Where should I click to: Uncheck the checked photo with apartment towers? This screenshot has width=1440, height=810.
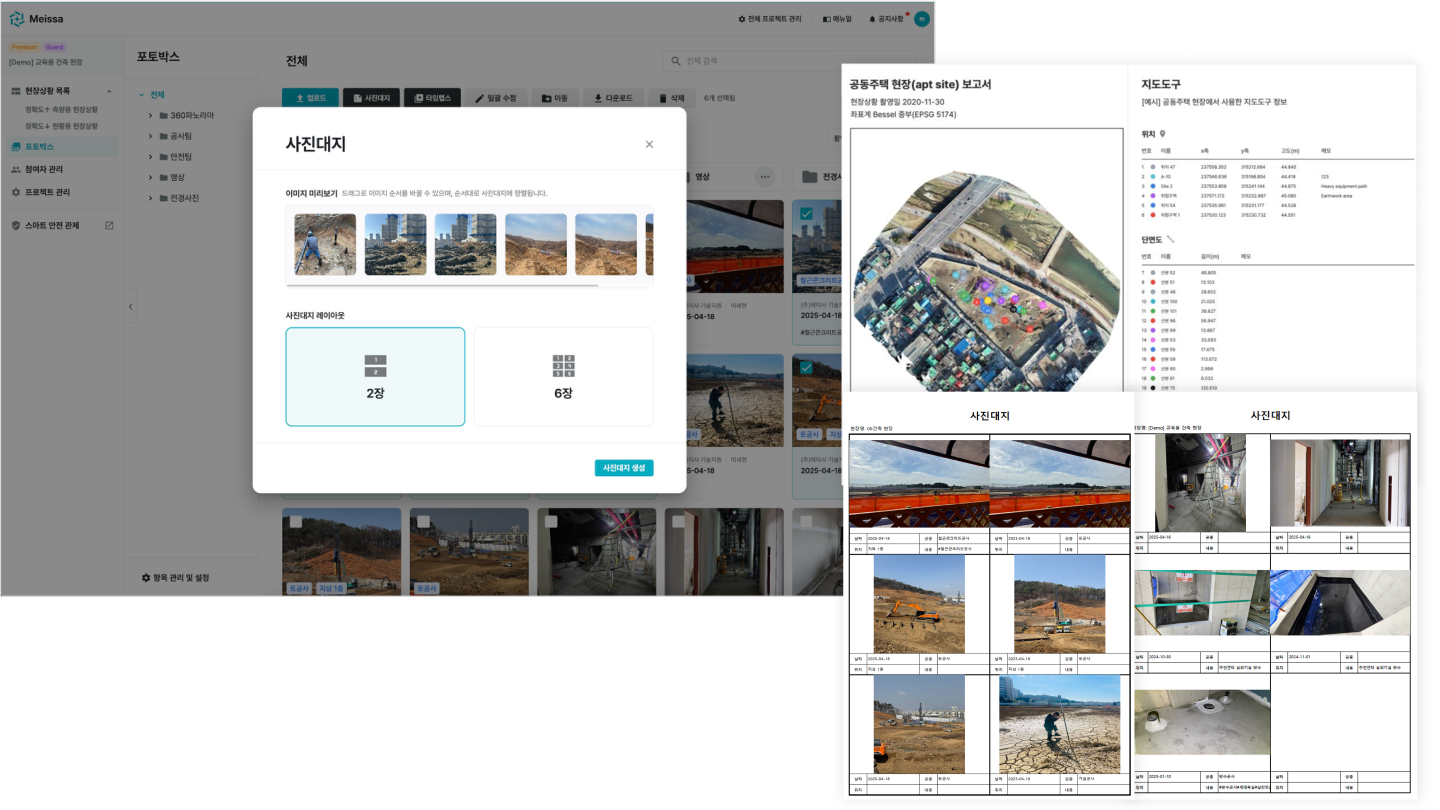807,213
